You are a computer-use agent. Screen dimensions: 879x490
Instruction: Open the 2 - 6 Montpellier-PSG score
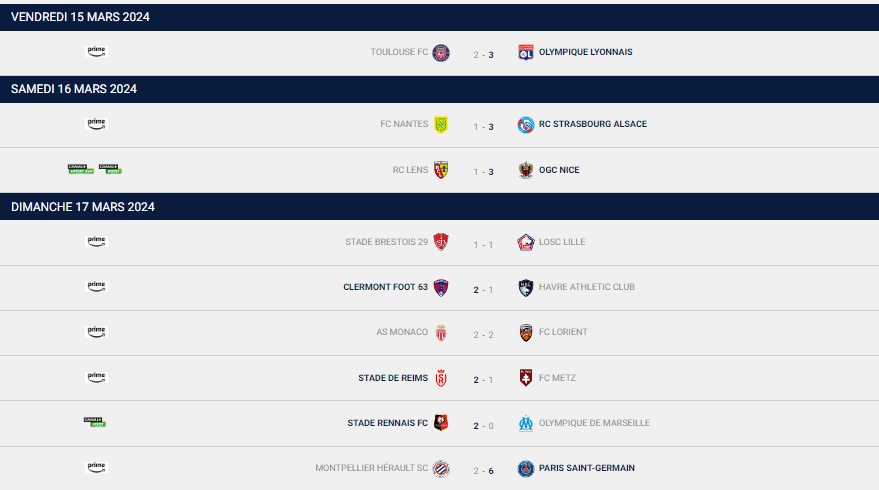pyautogui.click(x=483, y=471)
